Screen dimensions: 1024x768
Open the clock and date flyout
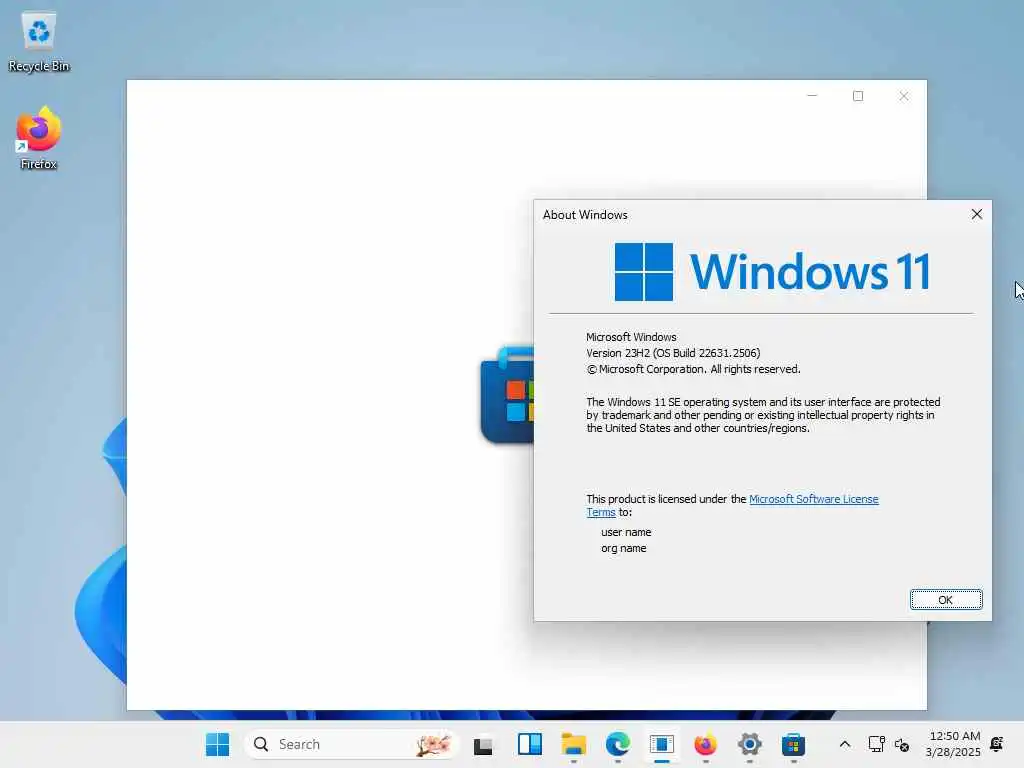(953, 744)
